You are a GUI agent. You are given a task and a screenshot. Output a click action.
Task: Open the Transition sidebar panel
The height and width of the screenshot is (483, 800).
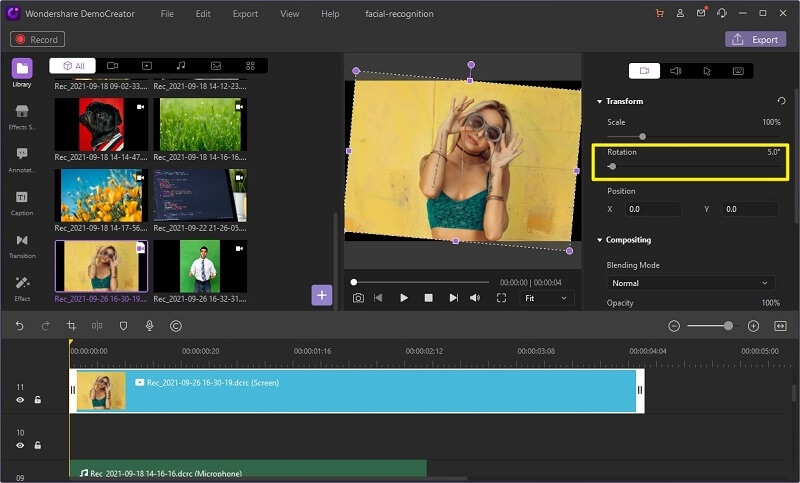(22, 245)
